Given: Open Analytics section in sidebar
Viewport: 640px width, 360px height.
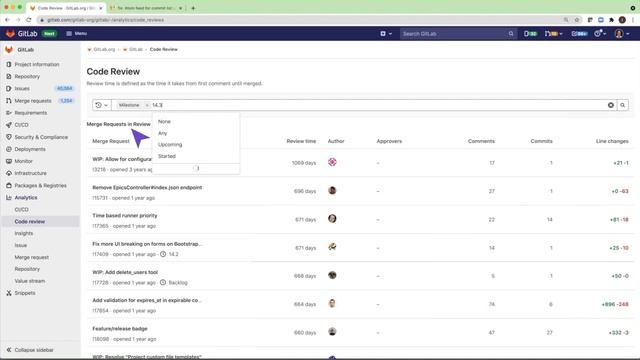Looking at the screenshot, I should point(26,198).
